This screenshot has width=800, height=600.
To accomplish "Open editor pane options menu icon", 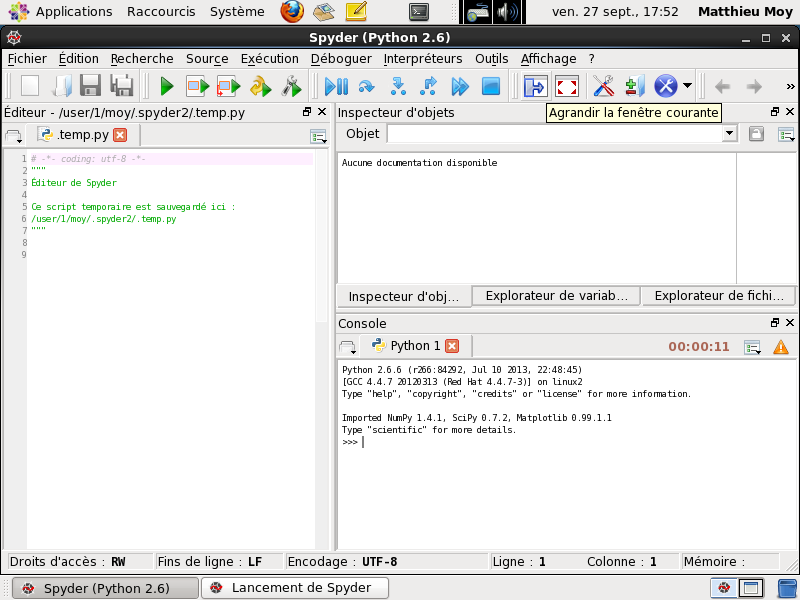I will pyautogui.click(x=318, y=136).
